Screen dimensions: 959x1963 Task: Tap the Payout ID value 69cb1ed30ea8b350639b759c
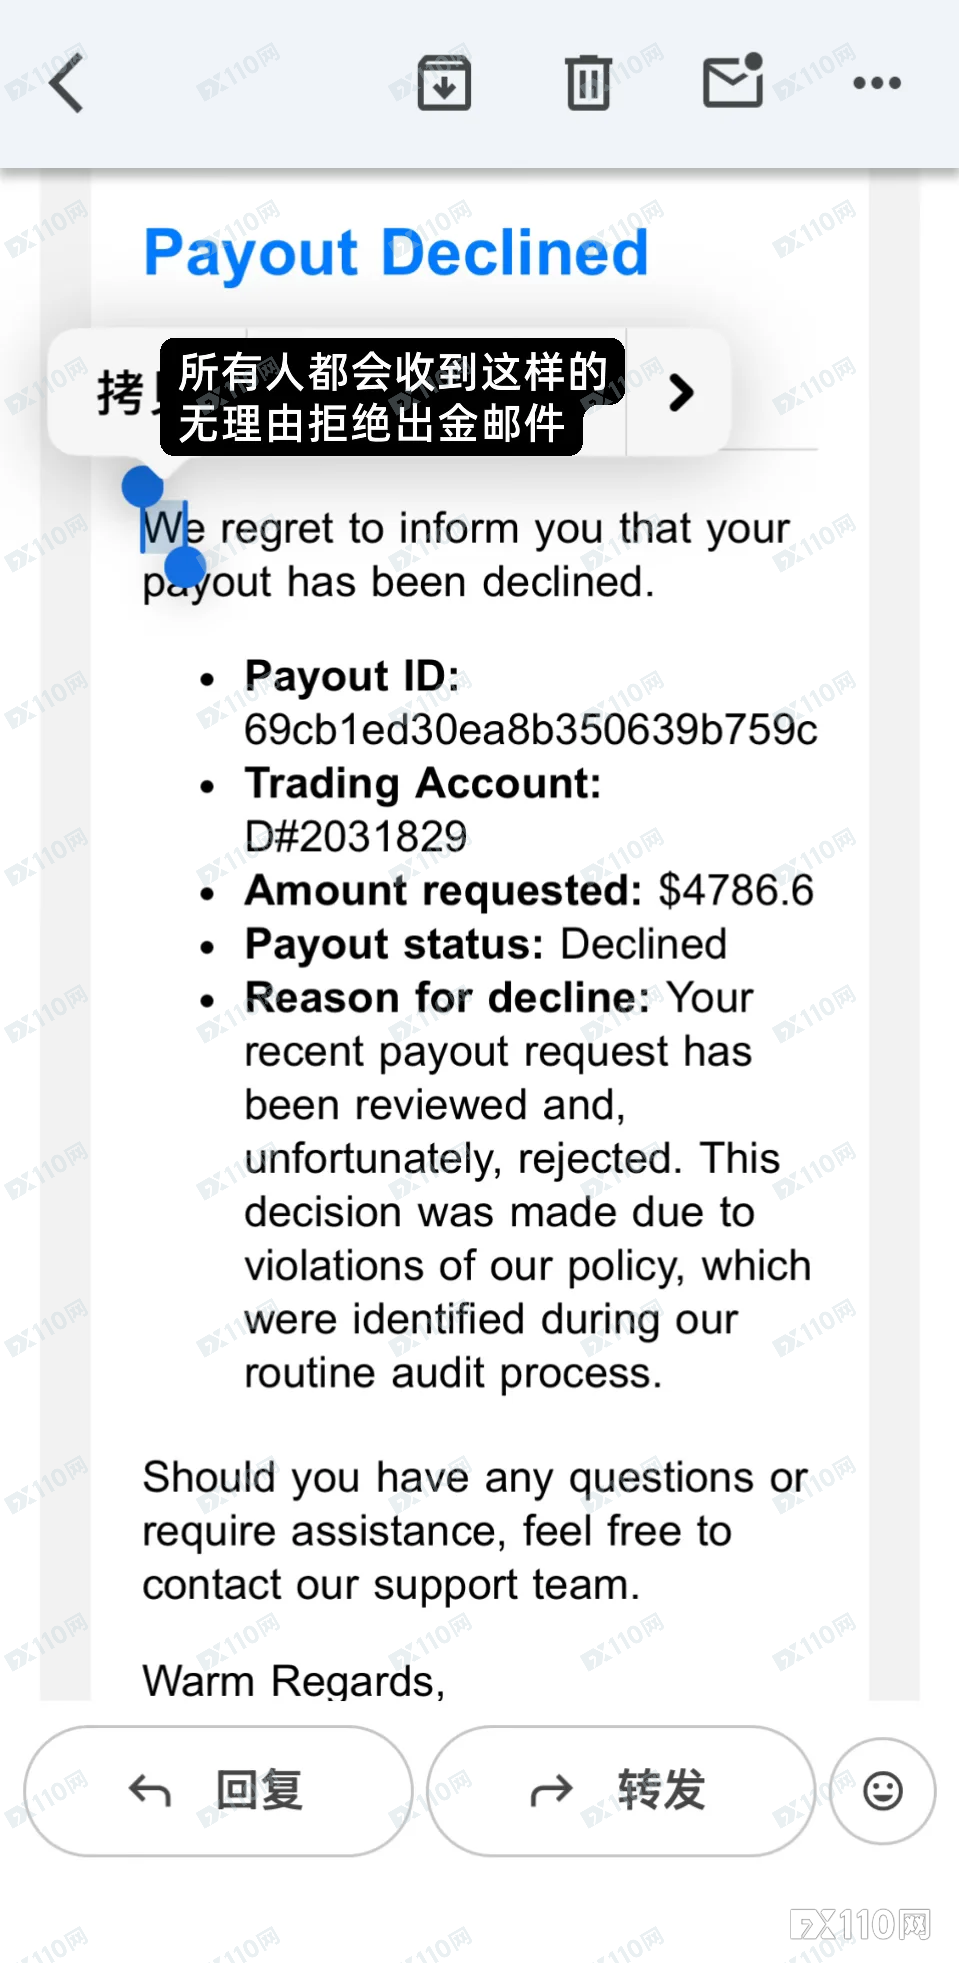click(530, 730)
